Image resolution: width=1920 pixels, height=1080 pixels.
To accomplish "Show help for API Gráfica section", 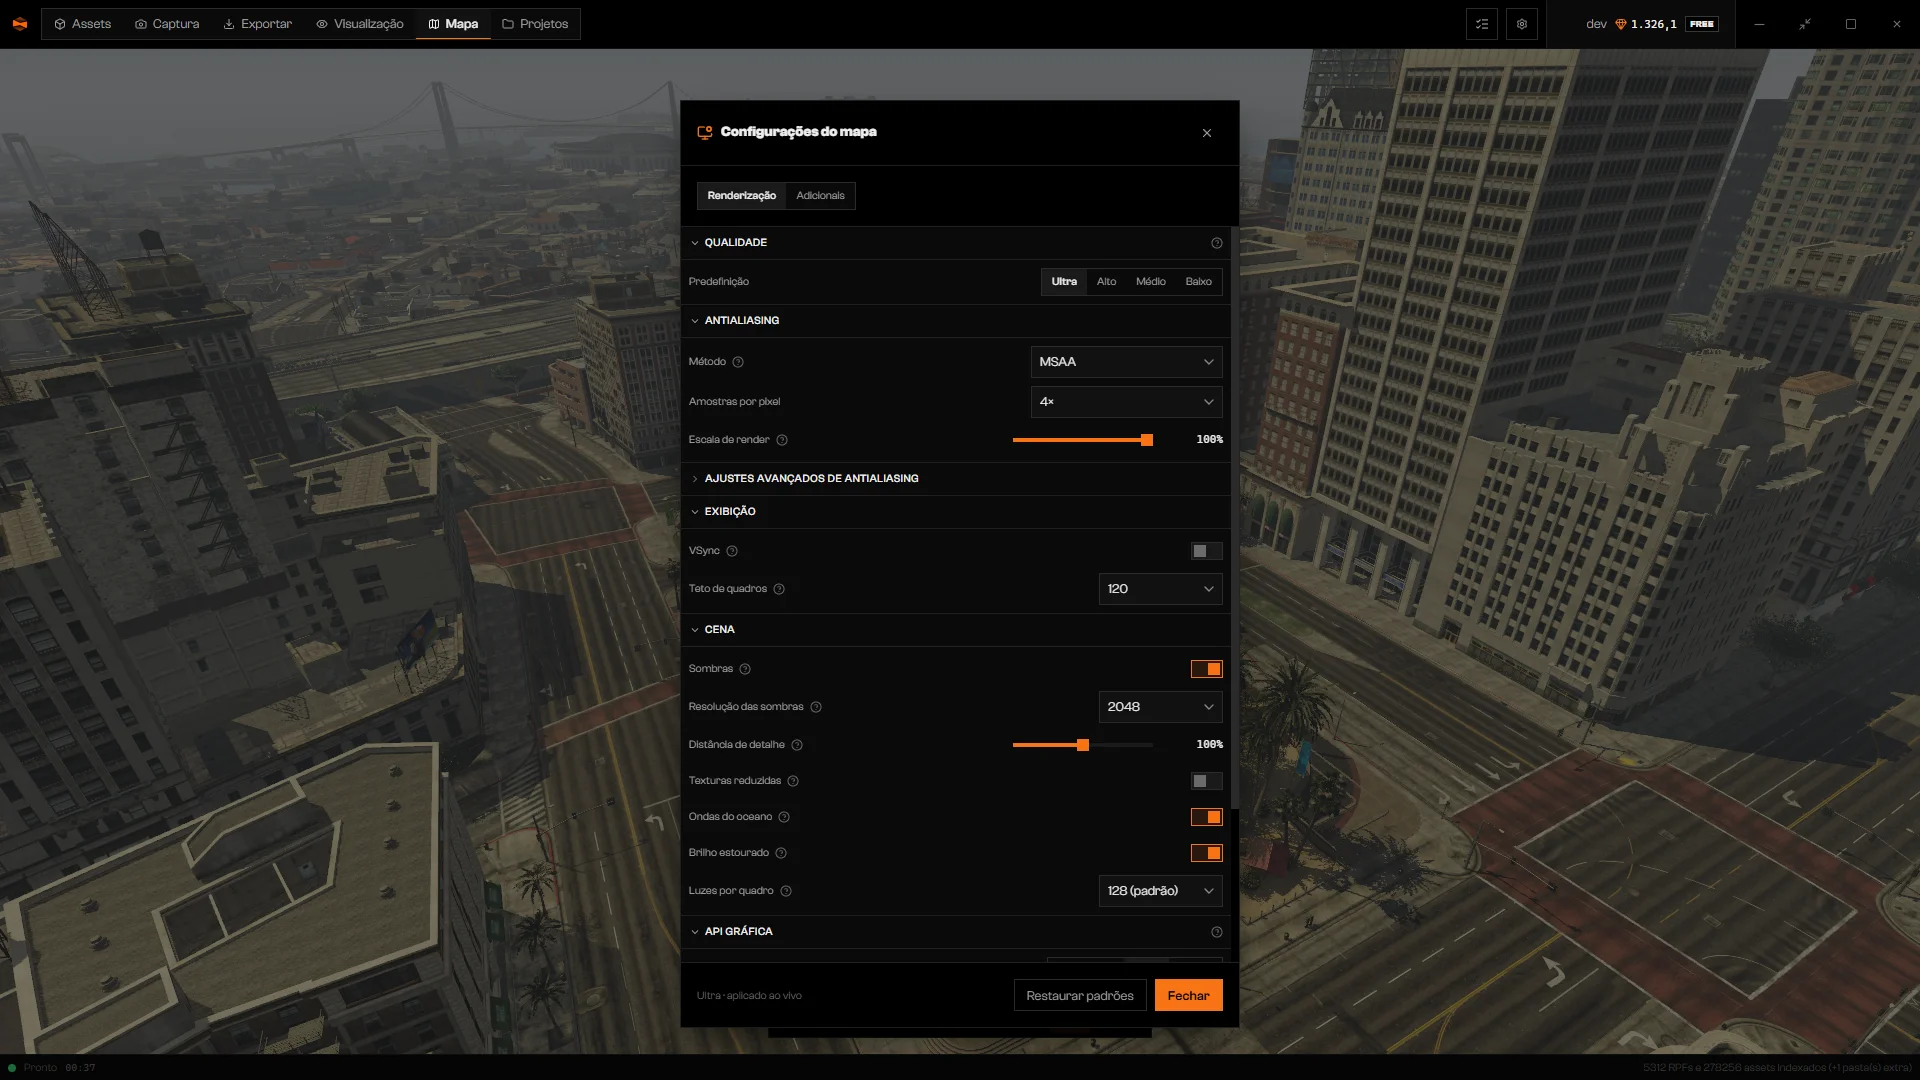I will point(1217,932).
